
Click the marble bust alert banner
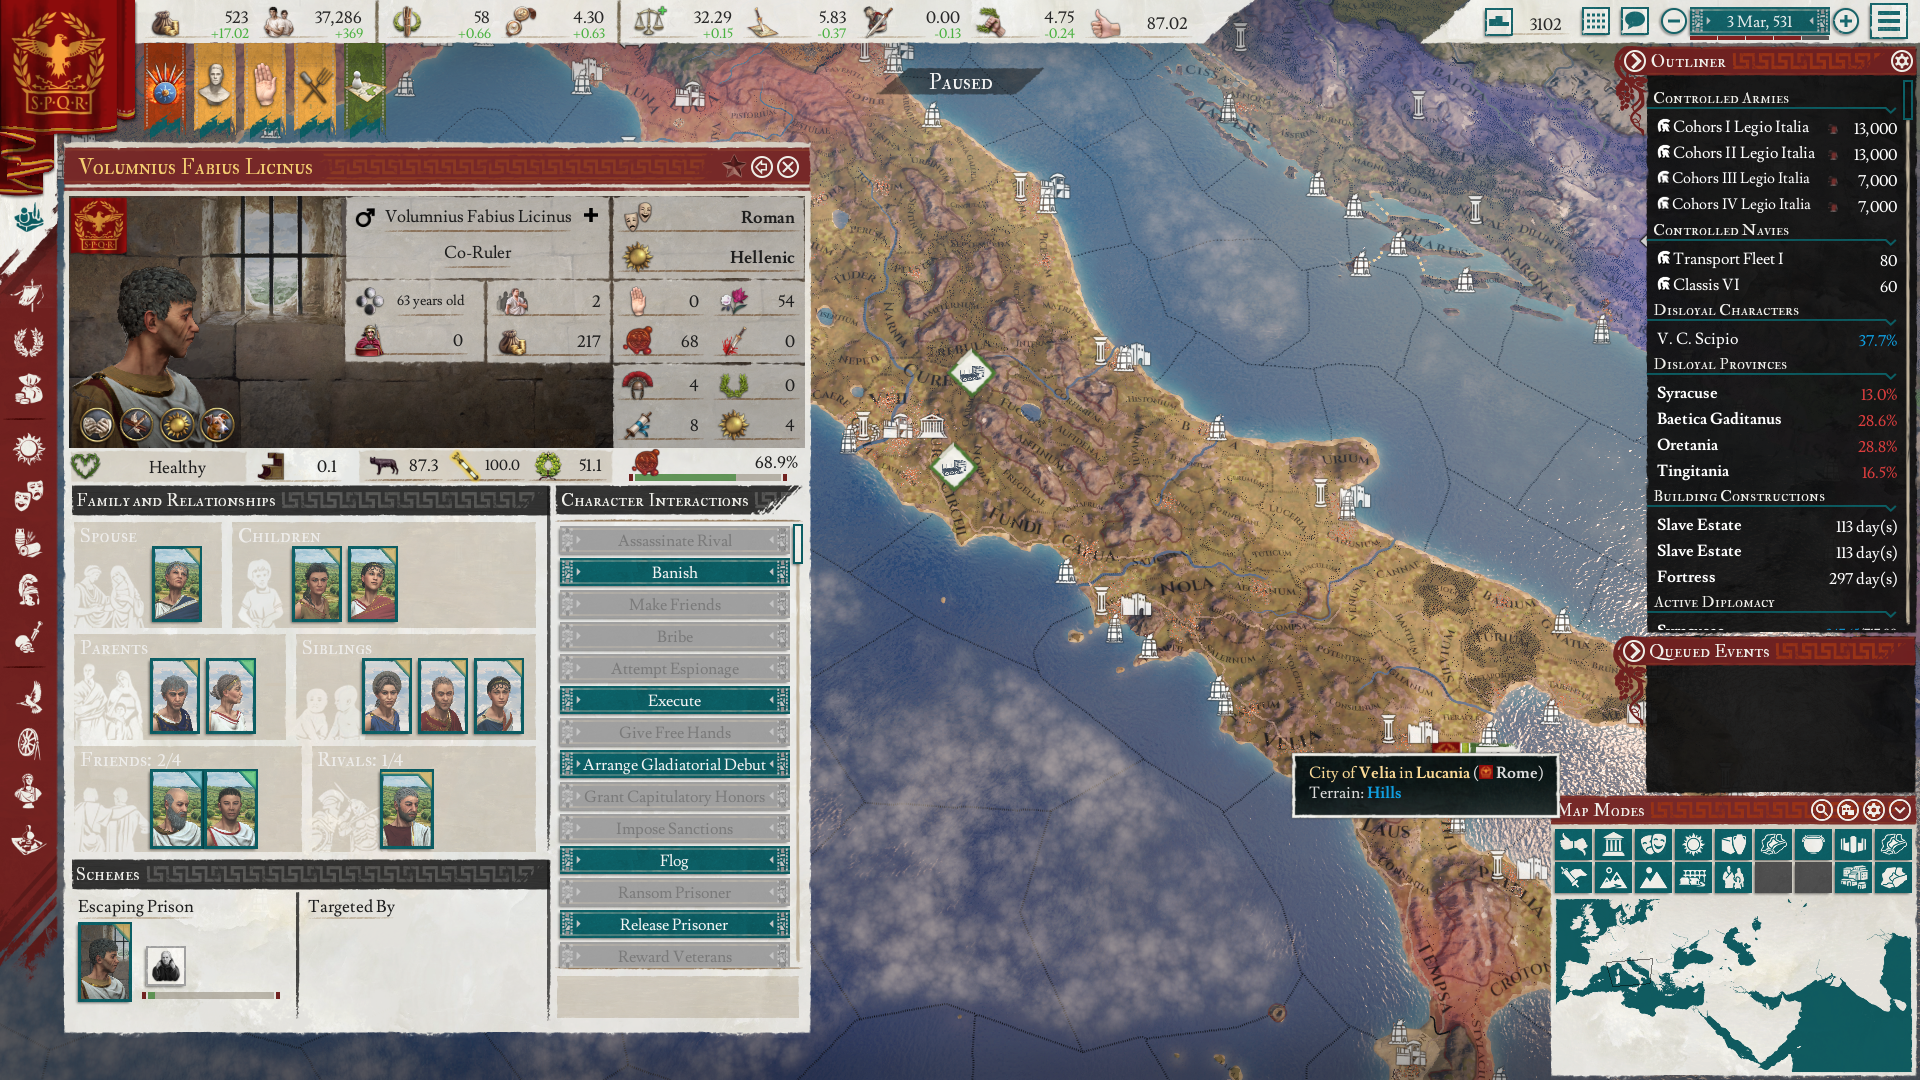point(214,88)
